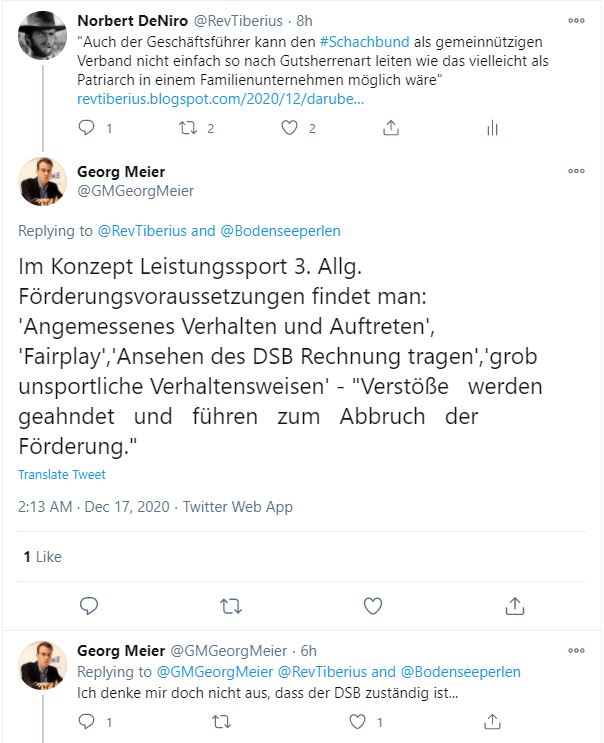The image size is (604, 743).
Task: Open more options on Norbert DeNiro's tweet
Action: [576, 21]
